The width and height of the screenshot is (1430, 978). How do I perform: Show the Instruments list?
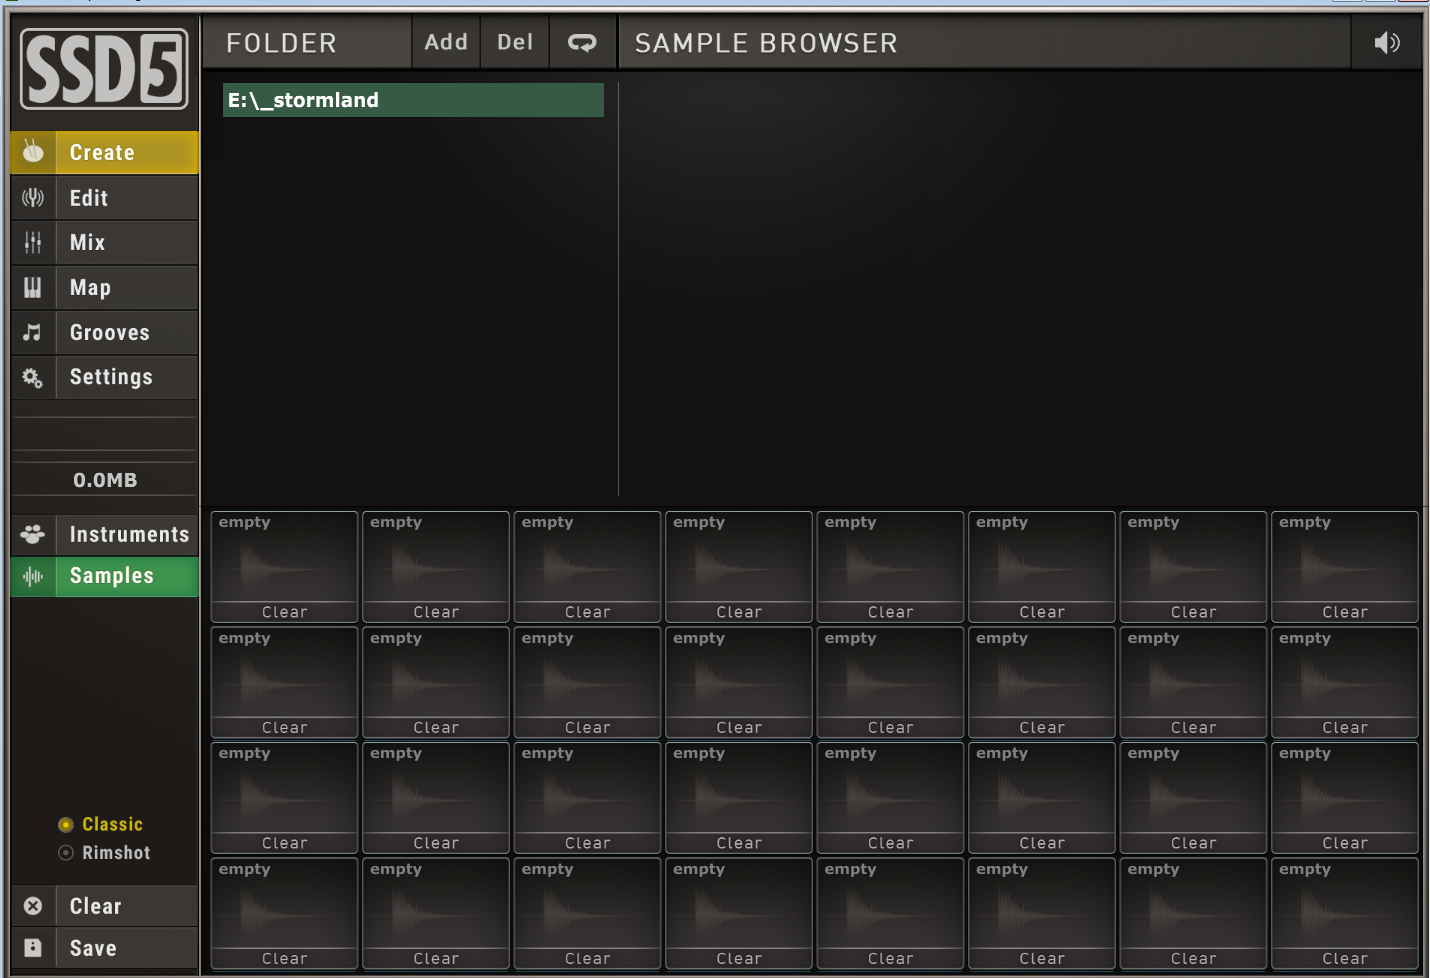point(105,534)
